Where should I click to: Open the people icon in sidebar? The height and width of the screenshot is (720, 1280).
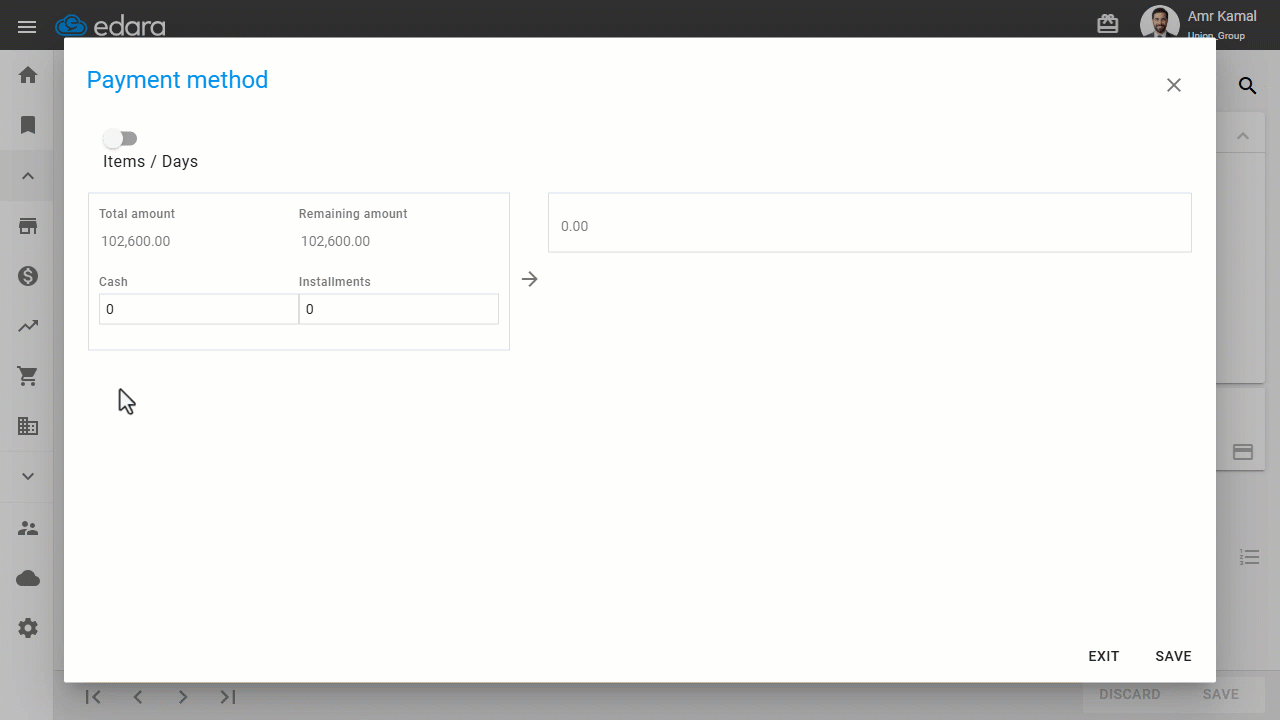click(28, 528)
